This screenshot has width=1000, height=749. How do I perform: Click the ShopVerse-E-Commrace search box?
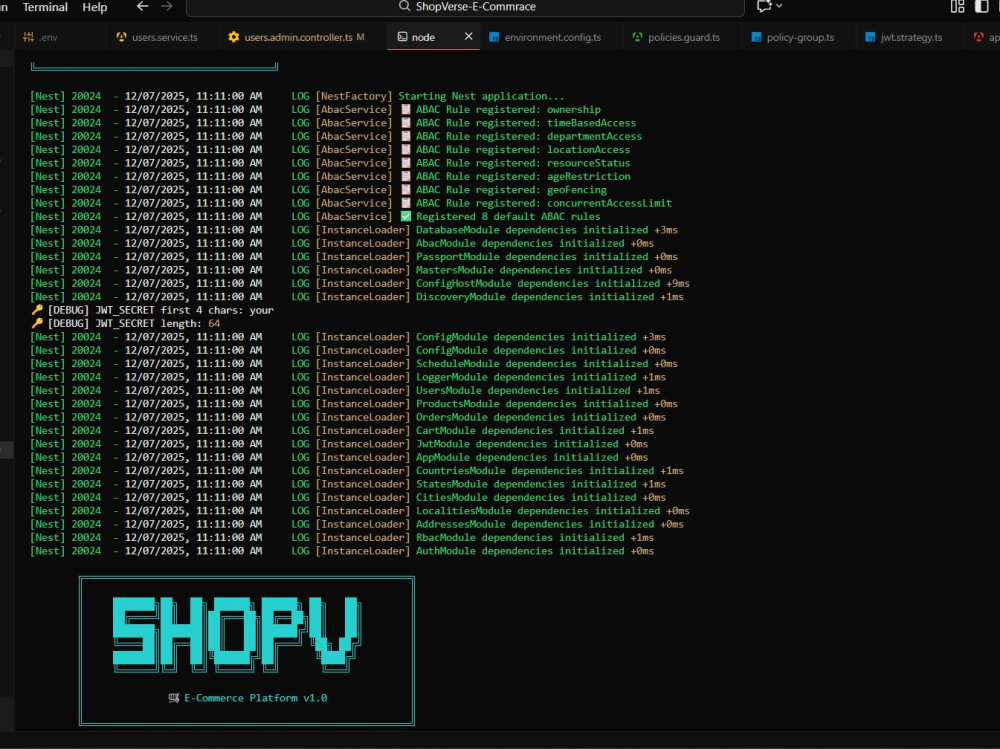[x=465, y=7]
